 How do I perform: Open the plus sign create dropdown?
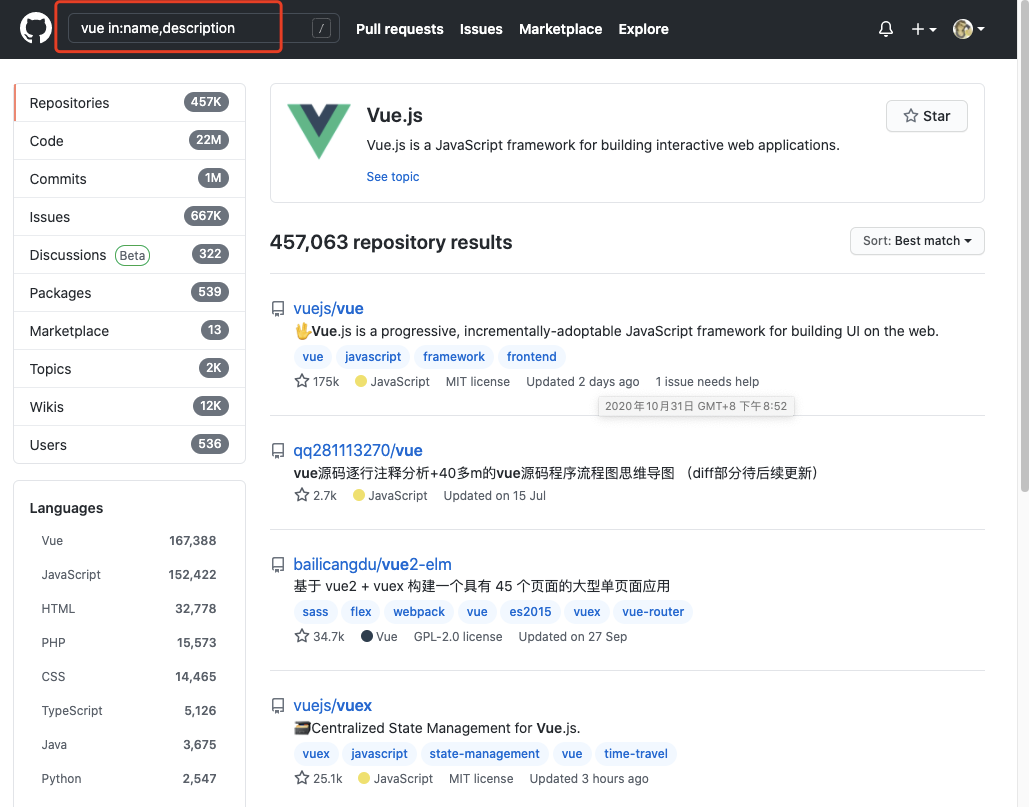[x=921, y=29]
